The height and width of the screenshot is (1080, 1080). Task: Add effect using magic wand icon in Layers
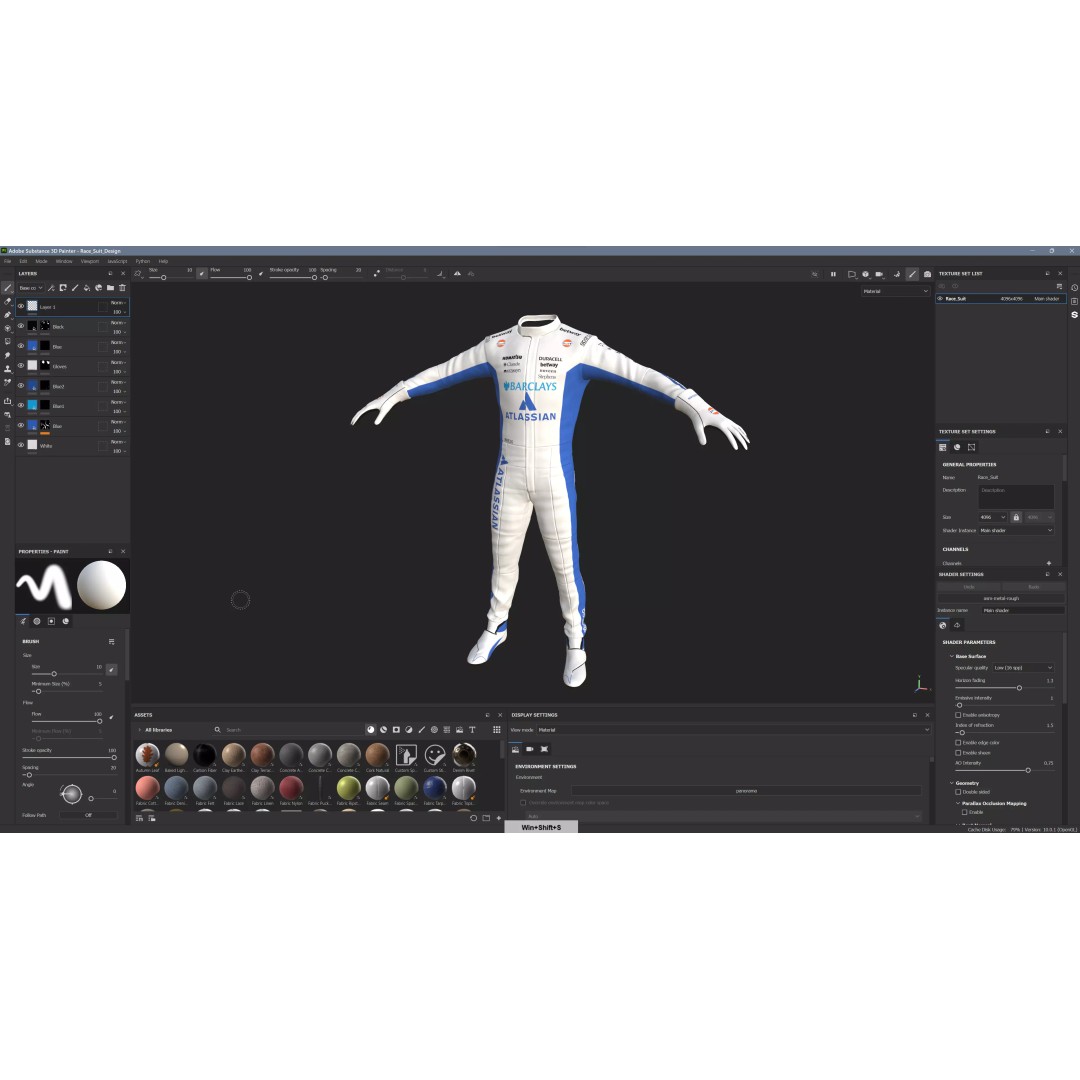click(51, 288)
